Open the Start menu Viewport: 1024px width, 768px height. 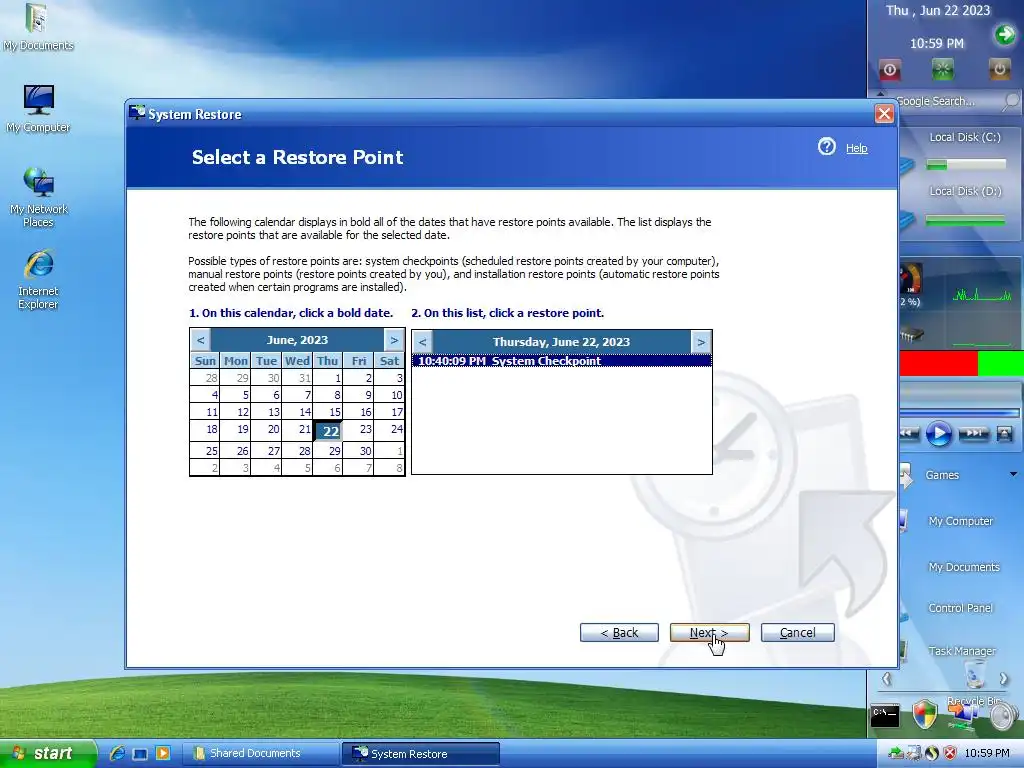tap(48, 753)
